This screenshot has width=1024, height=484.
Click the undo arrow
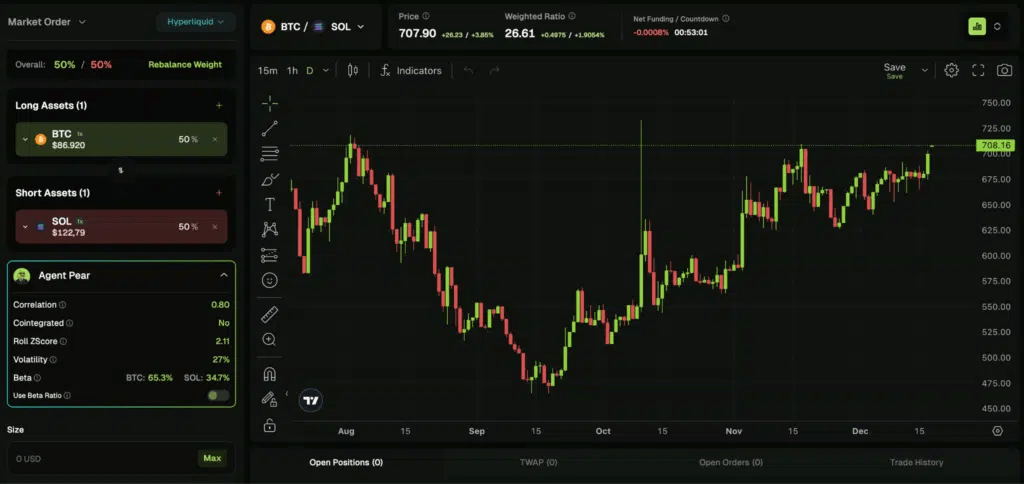point(468,71)
